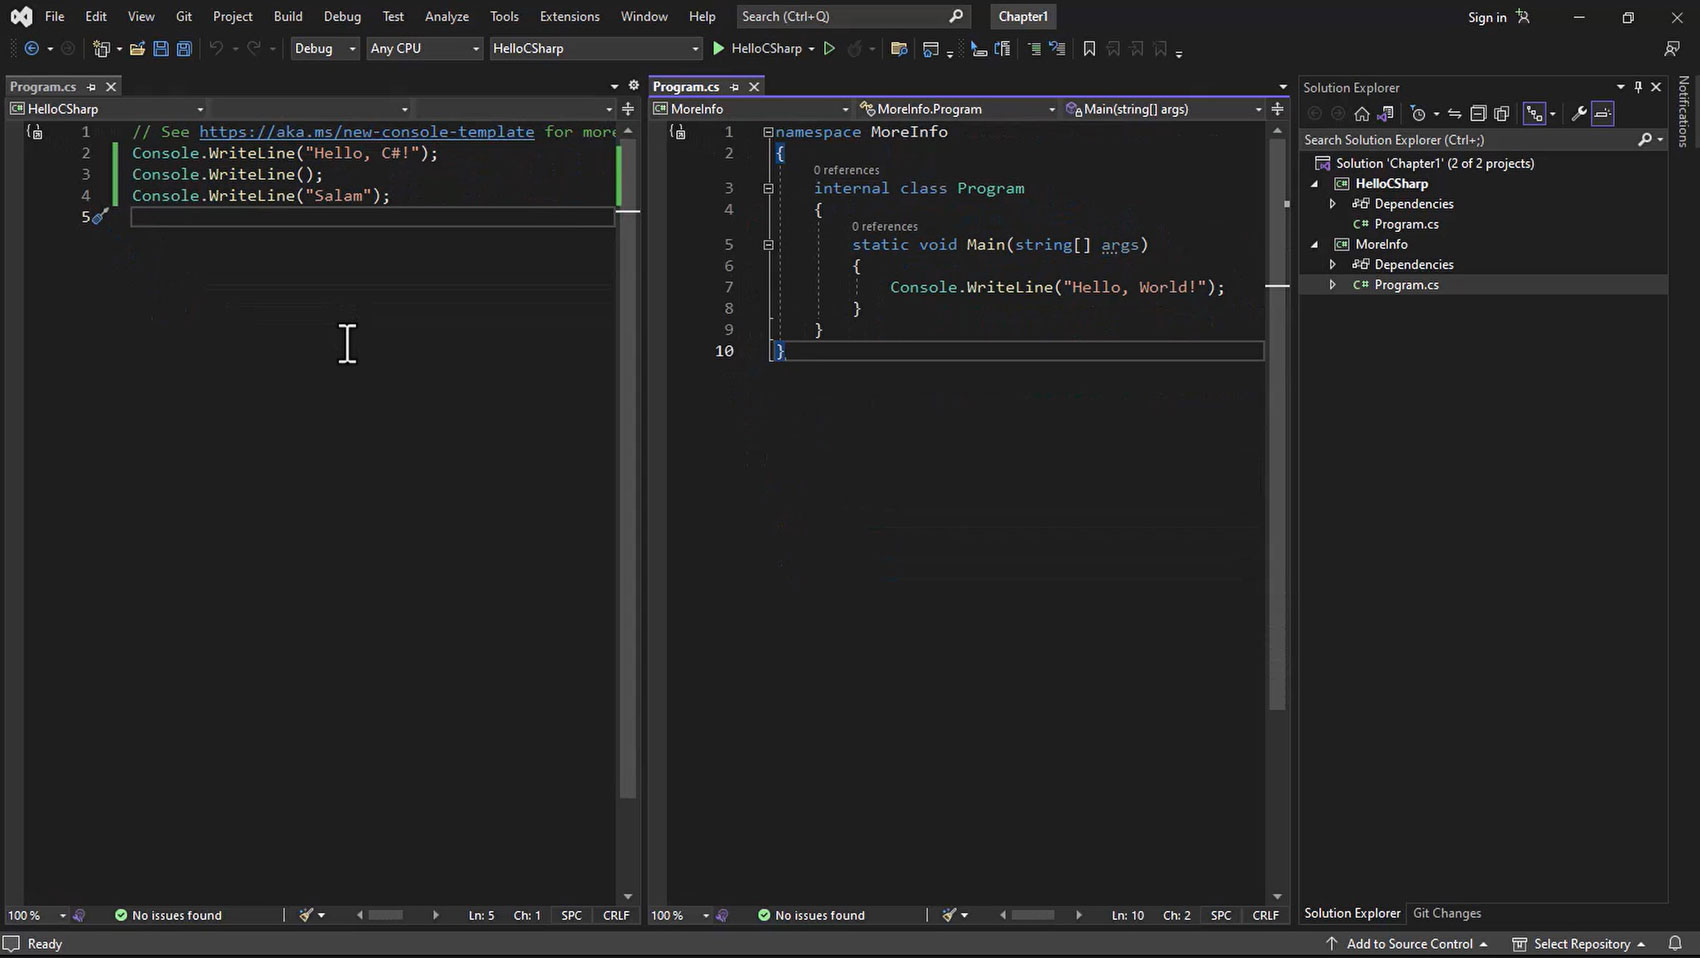Click Select Repository in the status bar
The height and width of the screenshot is (958, 1700).
click(1579, 943)
